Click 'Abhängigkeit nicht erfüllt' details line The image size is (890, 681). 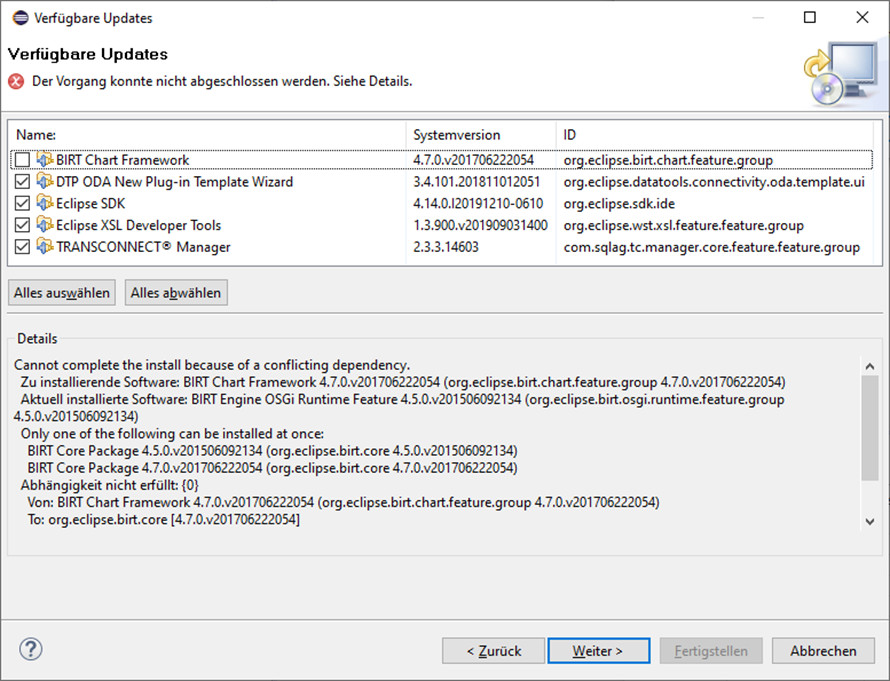coord(110,485)
